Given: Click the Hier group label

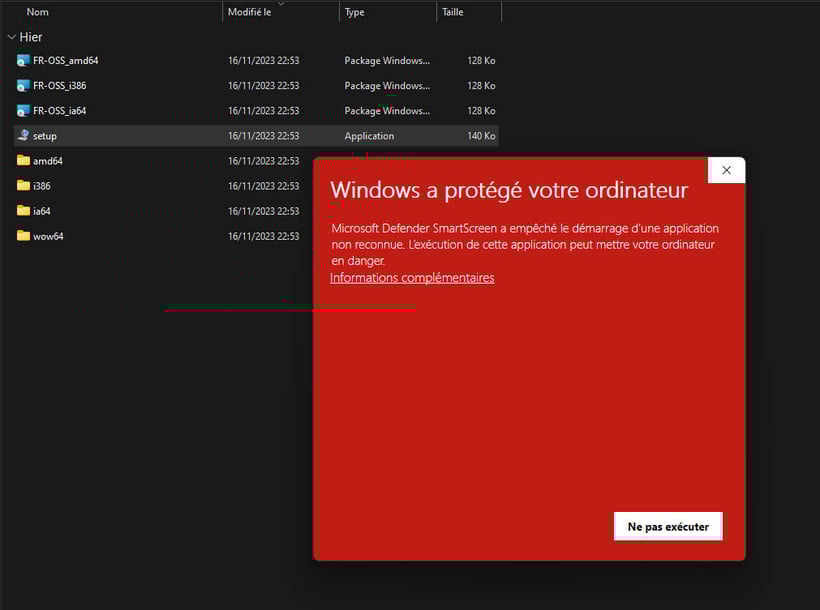Looking at the screenshot, I should pyautogui.click(x=31, y=37).
